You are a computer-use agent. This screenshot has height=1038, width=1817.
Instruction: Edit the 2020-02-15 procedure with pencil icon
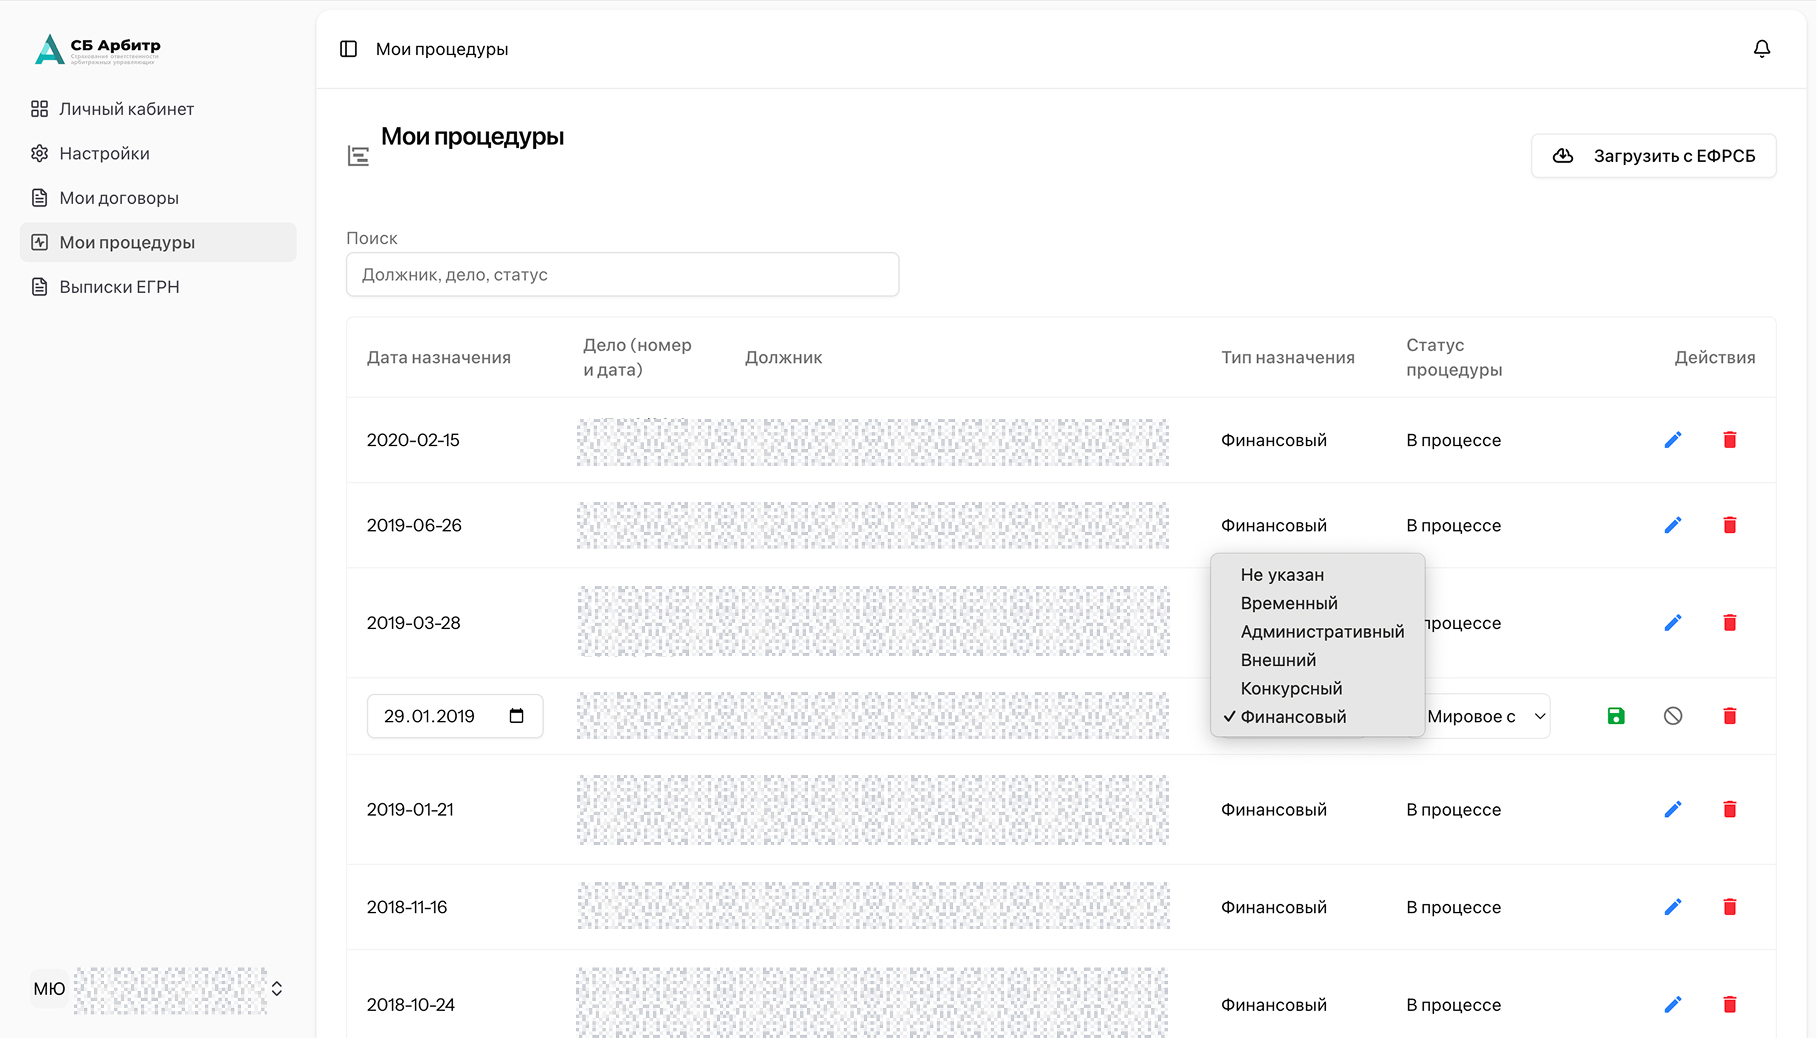[1673, 440]
